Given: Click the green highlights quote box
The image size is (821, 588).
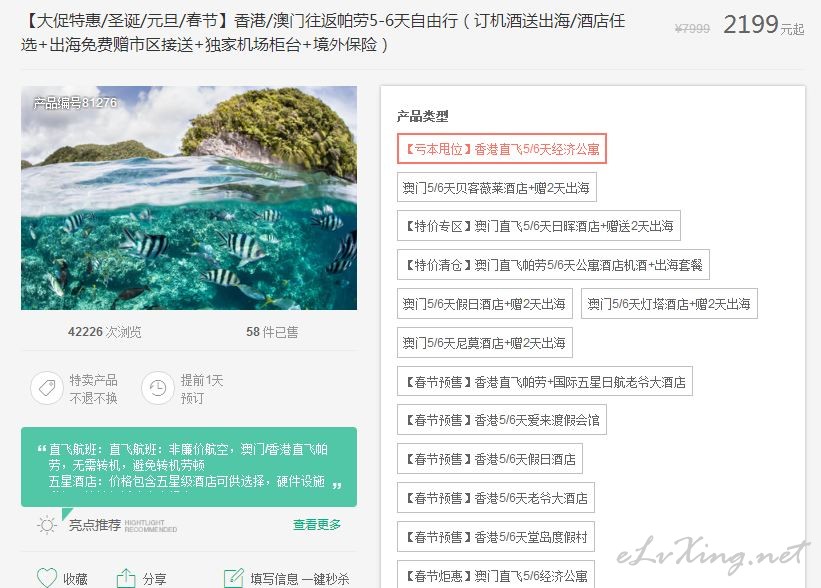Looking at the screenshot, I should pyautogui.click(x=189, y=467).
